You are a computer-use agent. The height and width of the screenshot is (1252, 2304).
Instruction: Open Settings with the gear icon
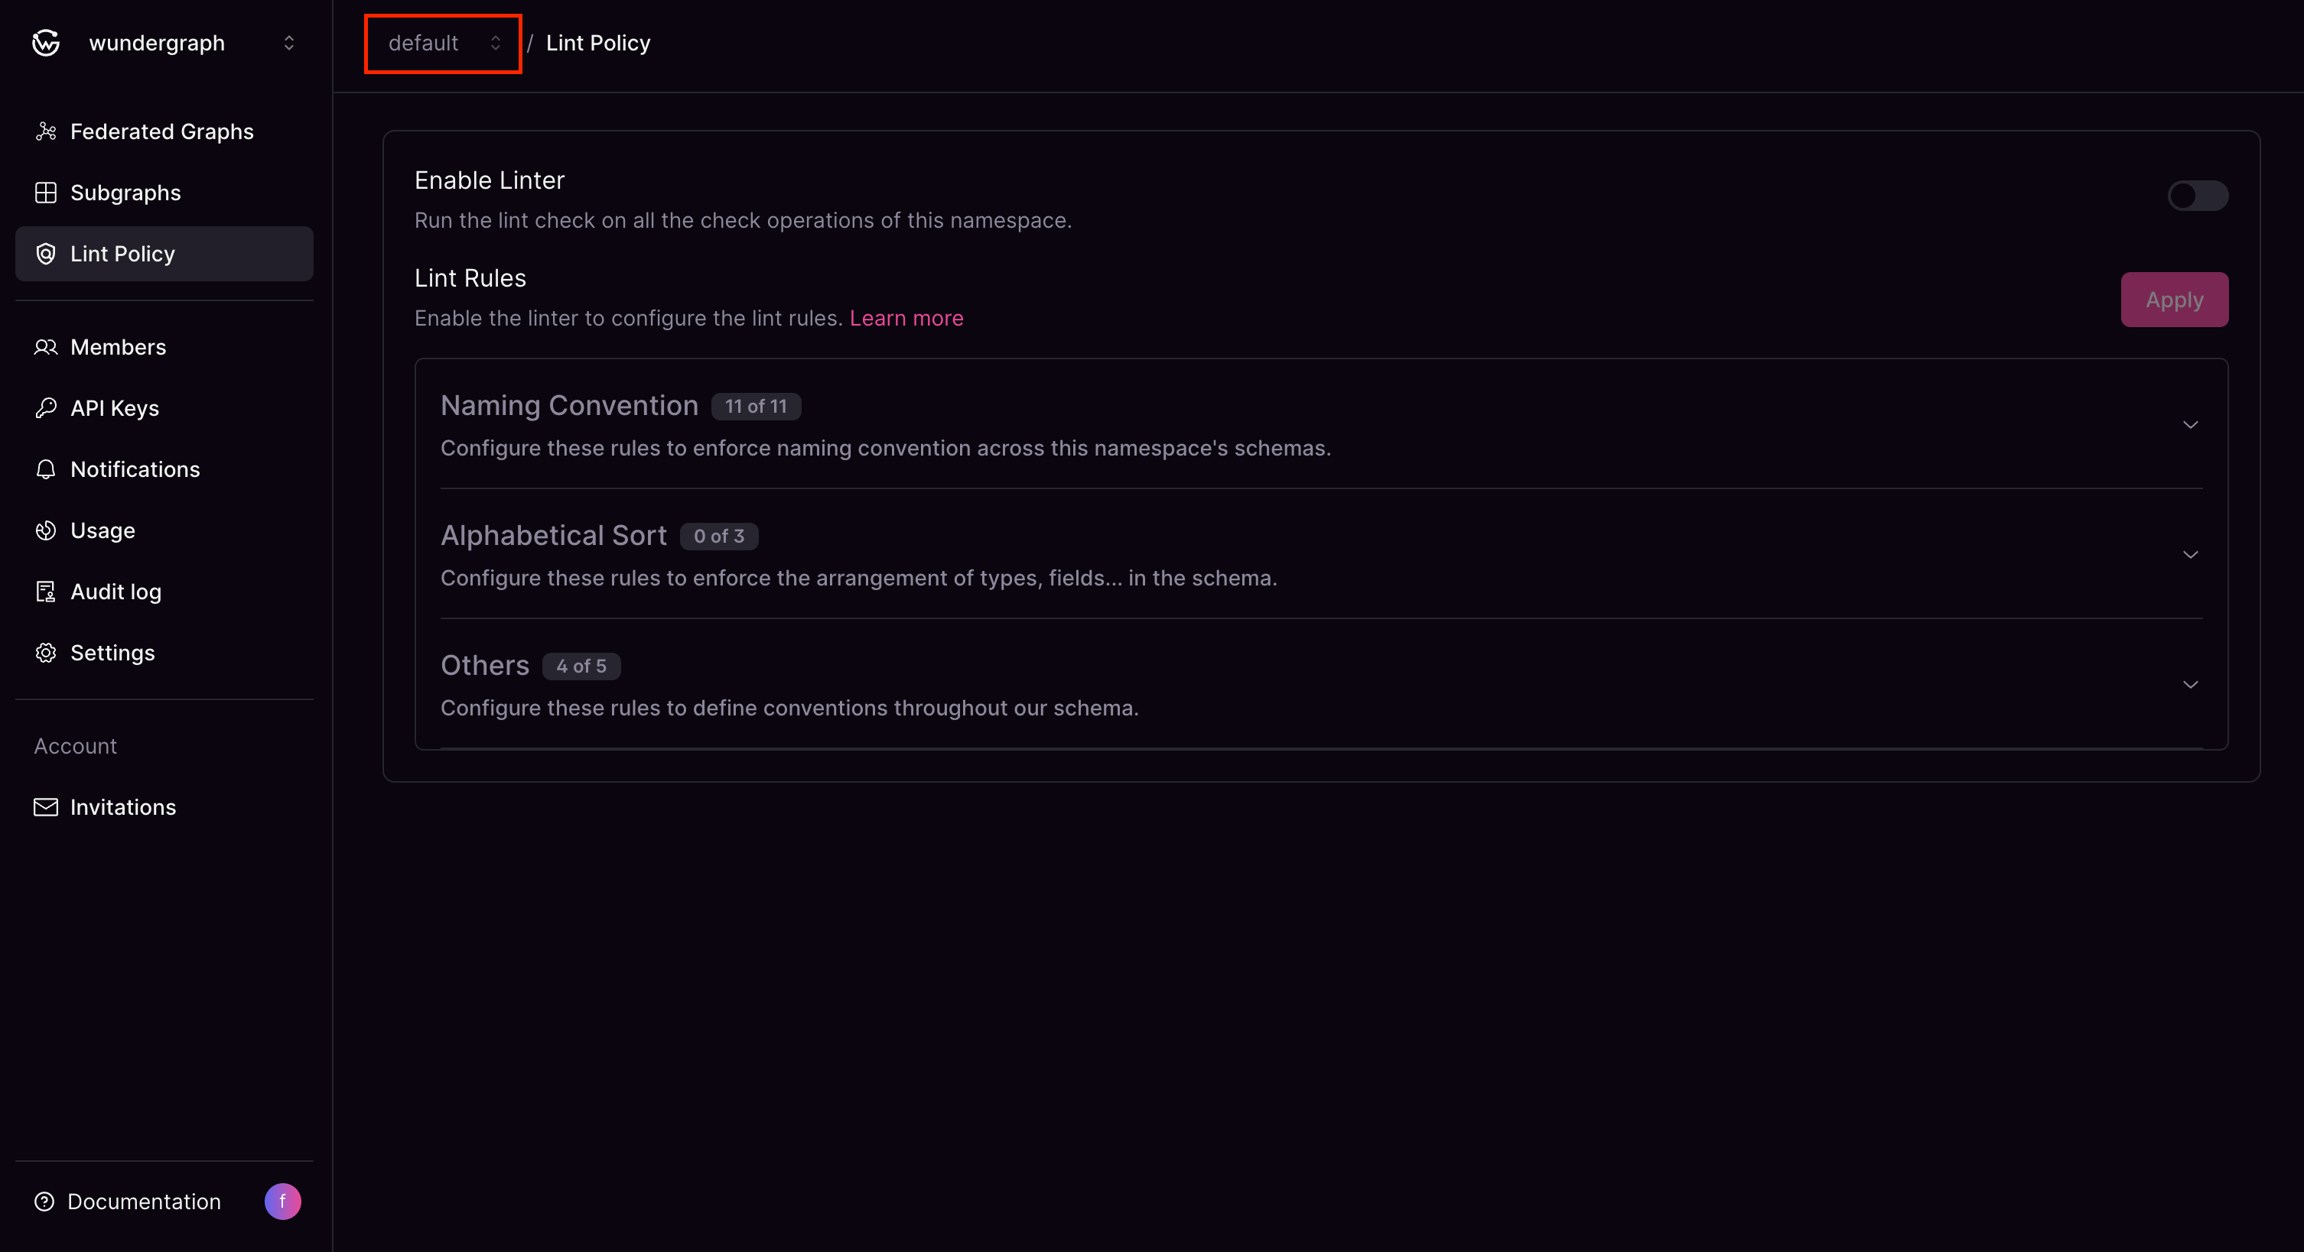[46, 652]
